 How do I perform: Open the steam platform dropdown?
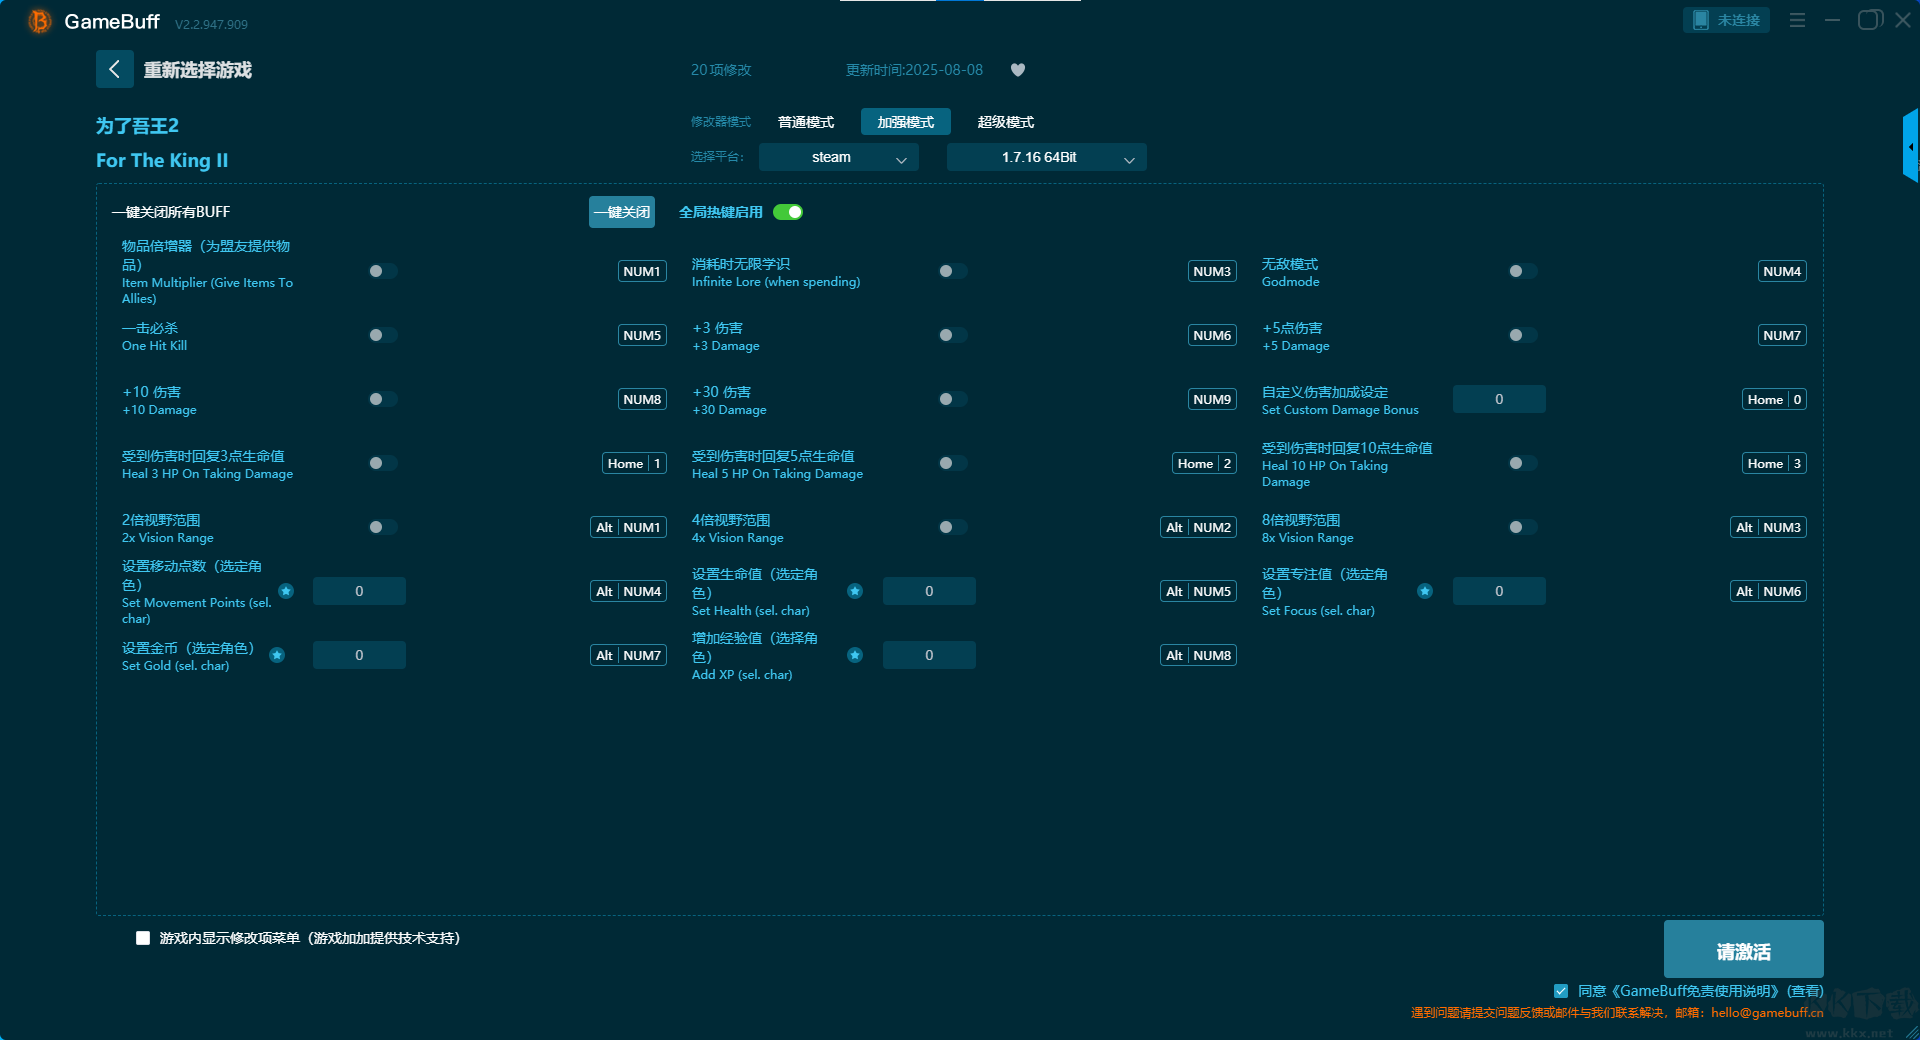[x=839, y=157]
